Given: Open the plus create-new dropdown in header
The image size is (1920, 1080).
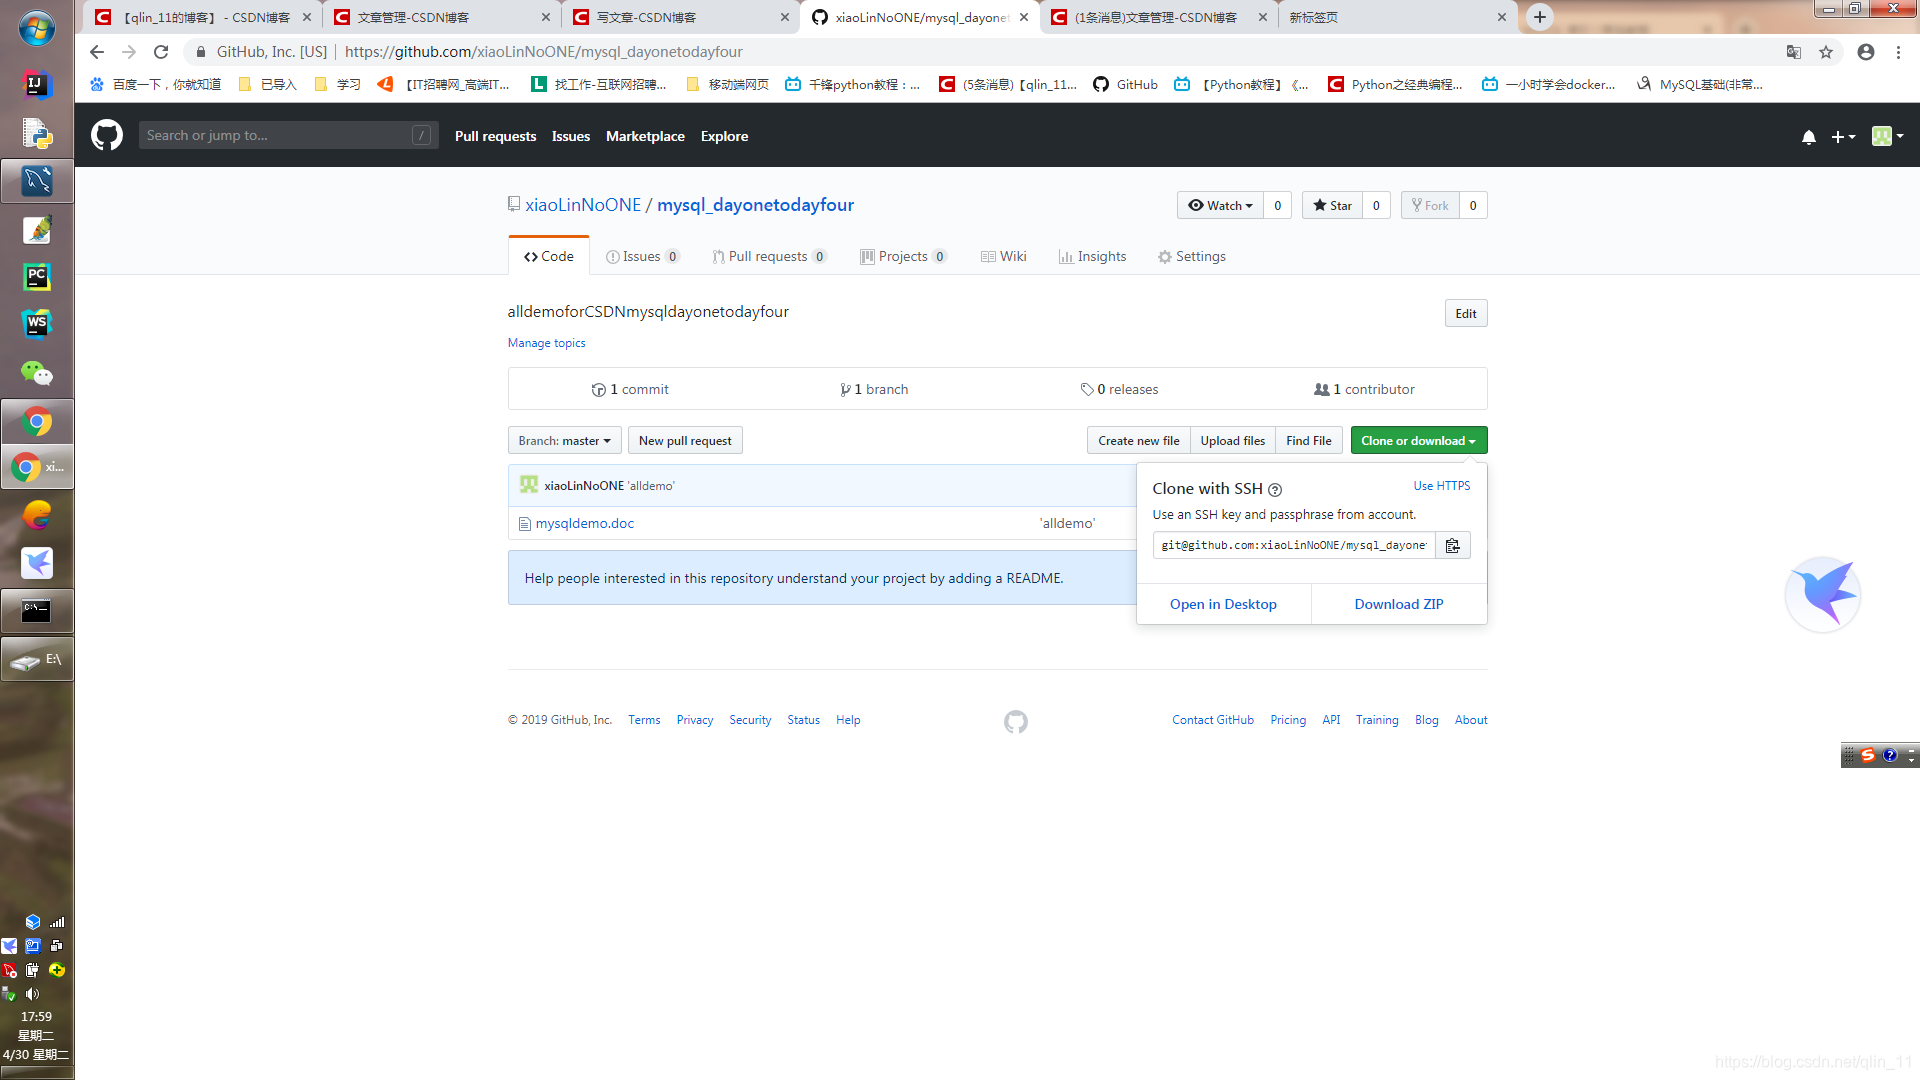Looking at the screenshot, I should click(x=1842, y=137).
